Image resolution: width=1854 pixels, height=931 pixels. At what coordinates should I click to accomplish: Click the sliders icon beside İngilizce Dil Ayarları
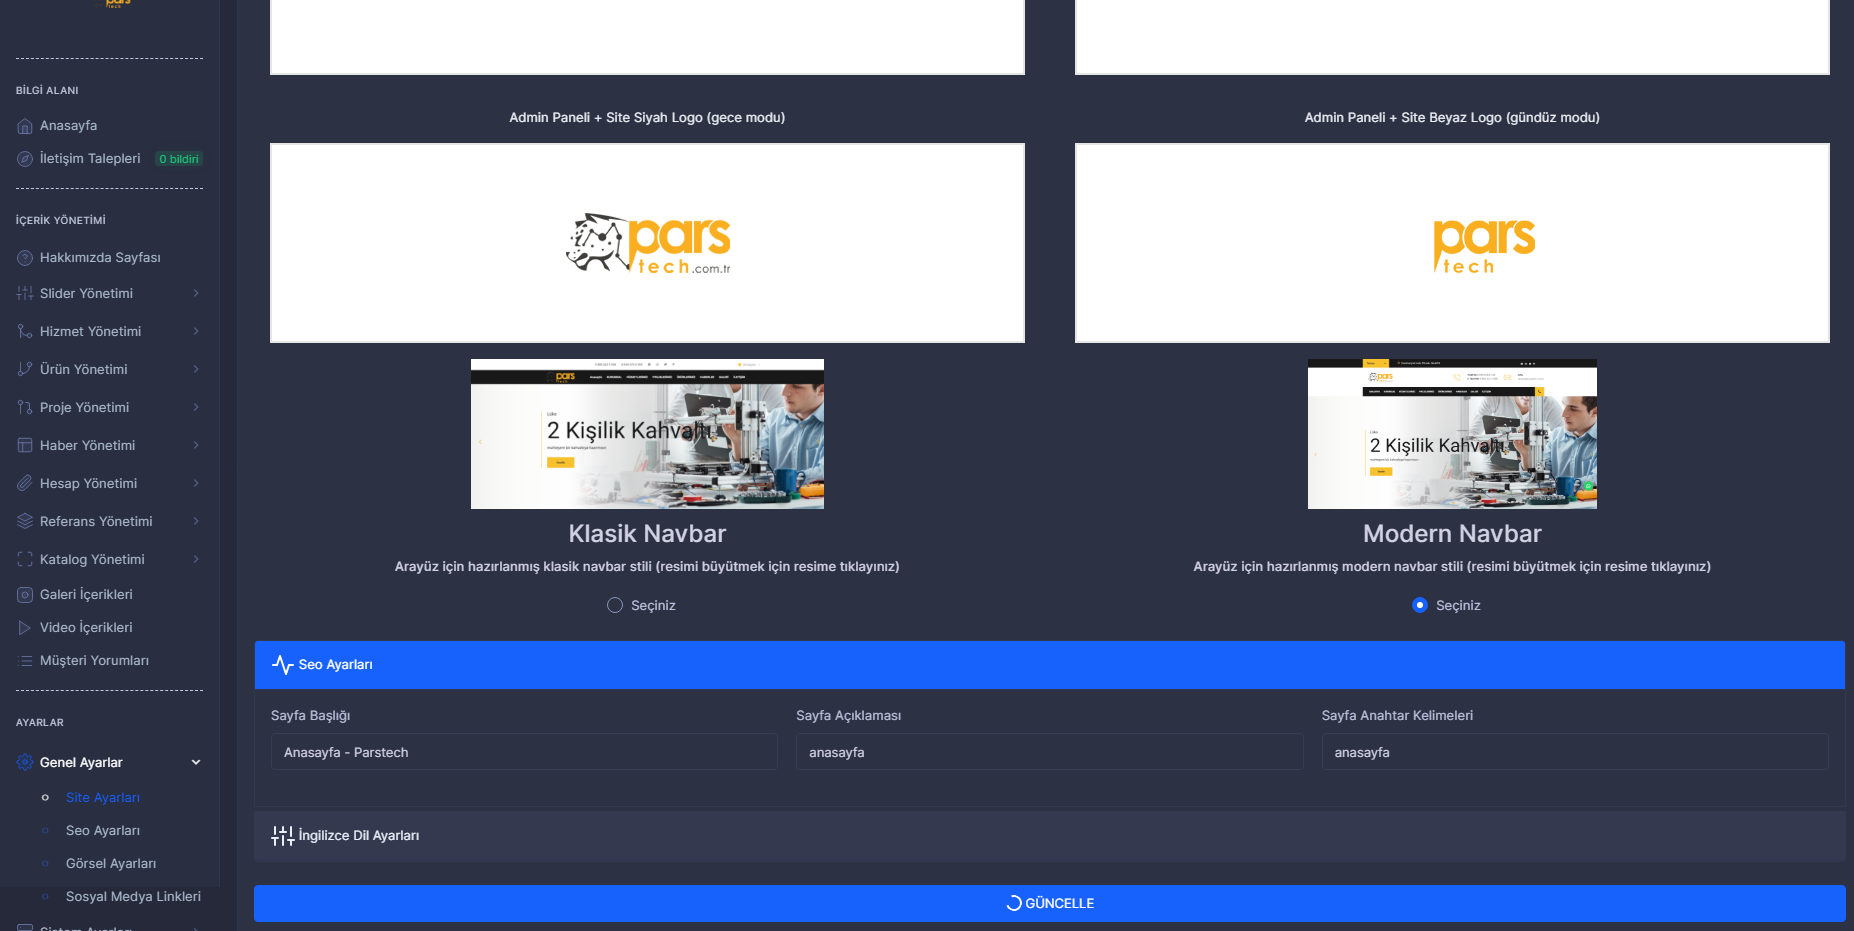(283, 836)
